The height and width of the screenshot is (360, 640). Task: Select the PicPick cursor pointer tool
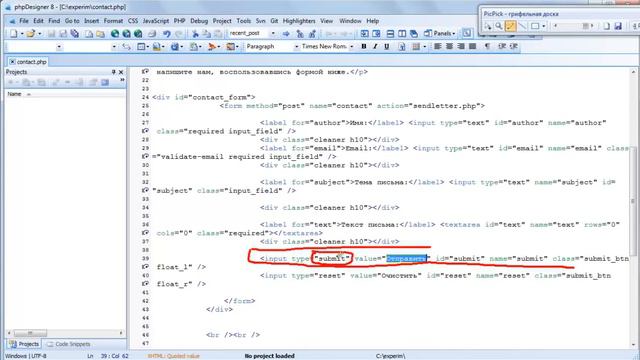[x=488, y=26]
